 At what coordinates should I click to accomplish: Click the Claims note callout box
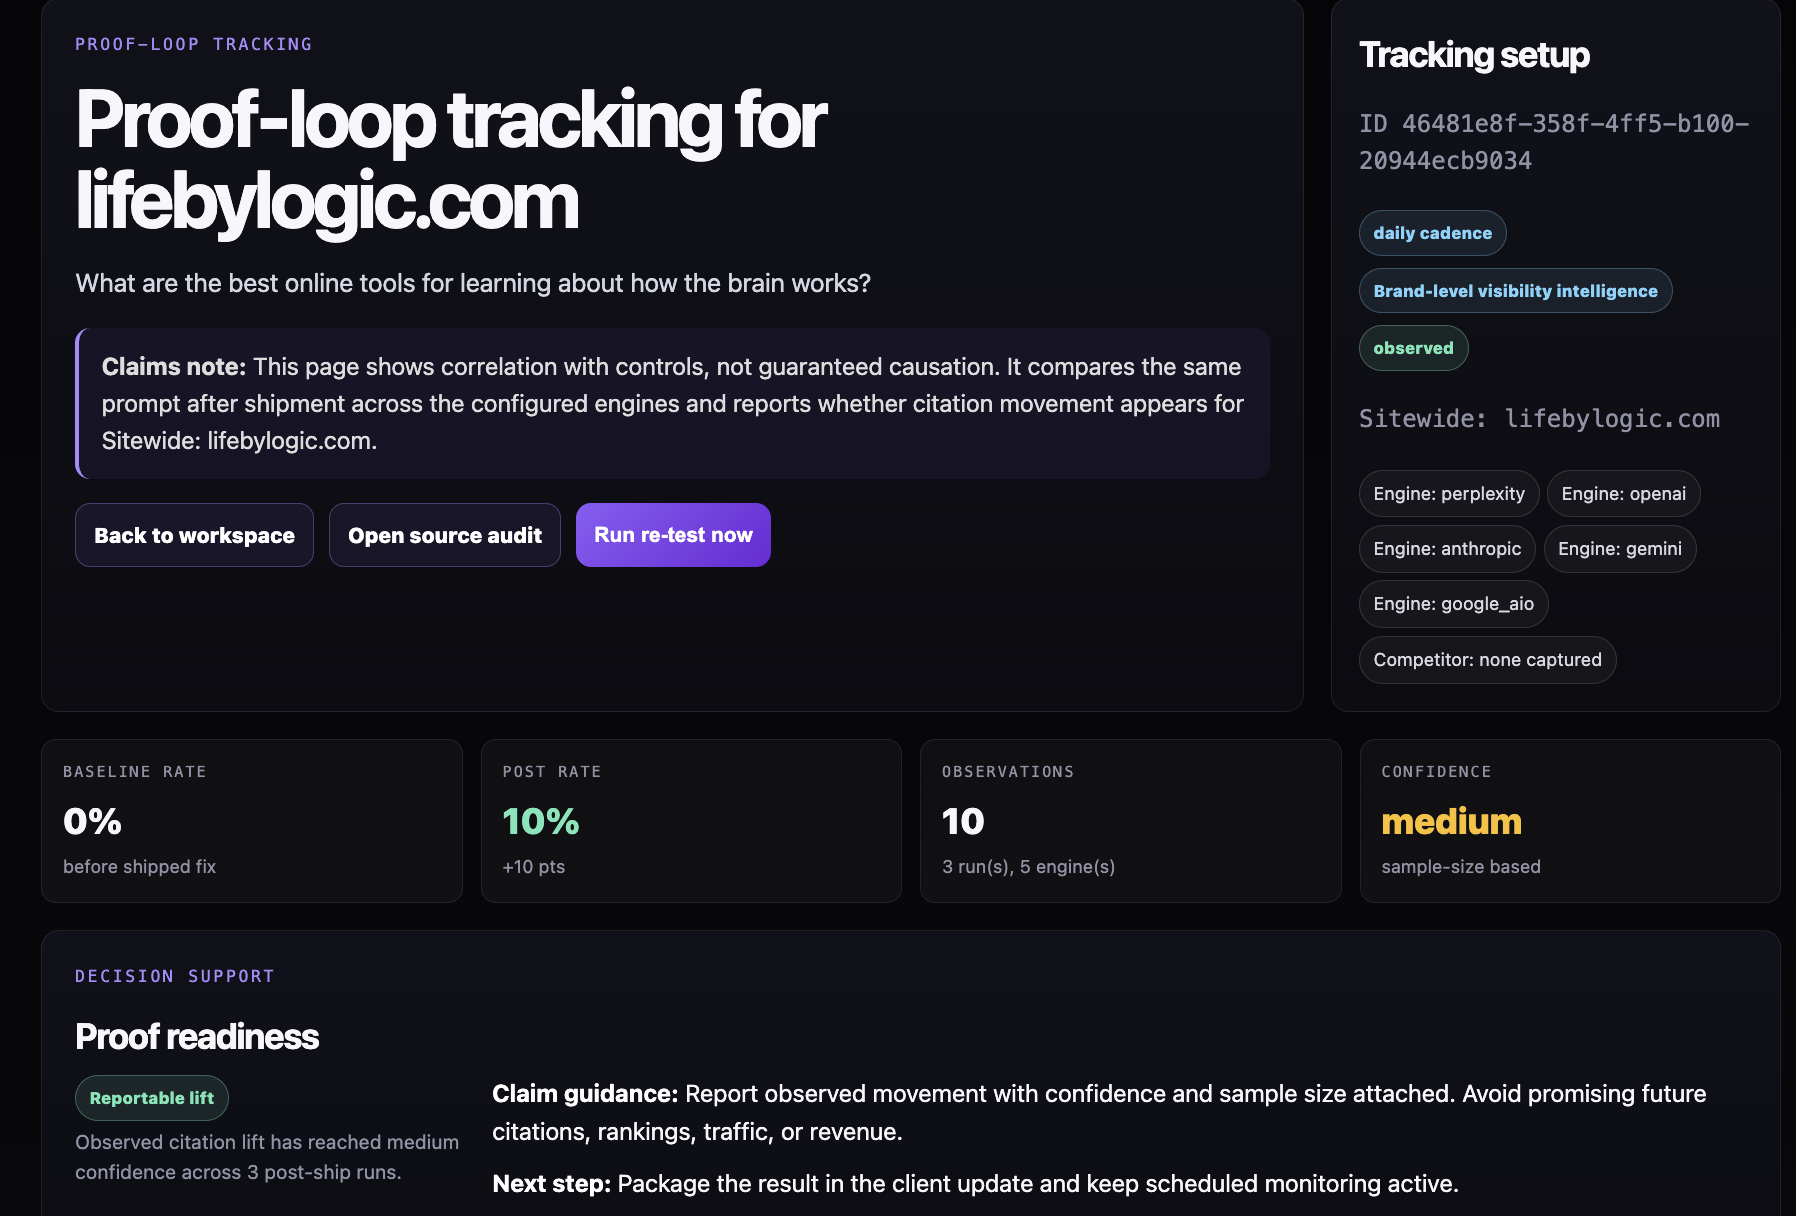(672, 404)
